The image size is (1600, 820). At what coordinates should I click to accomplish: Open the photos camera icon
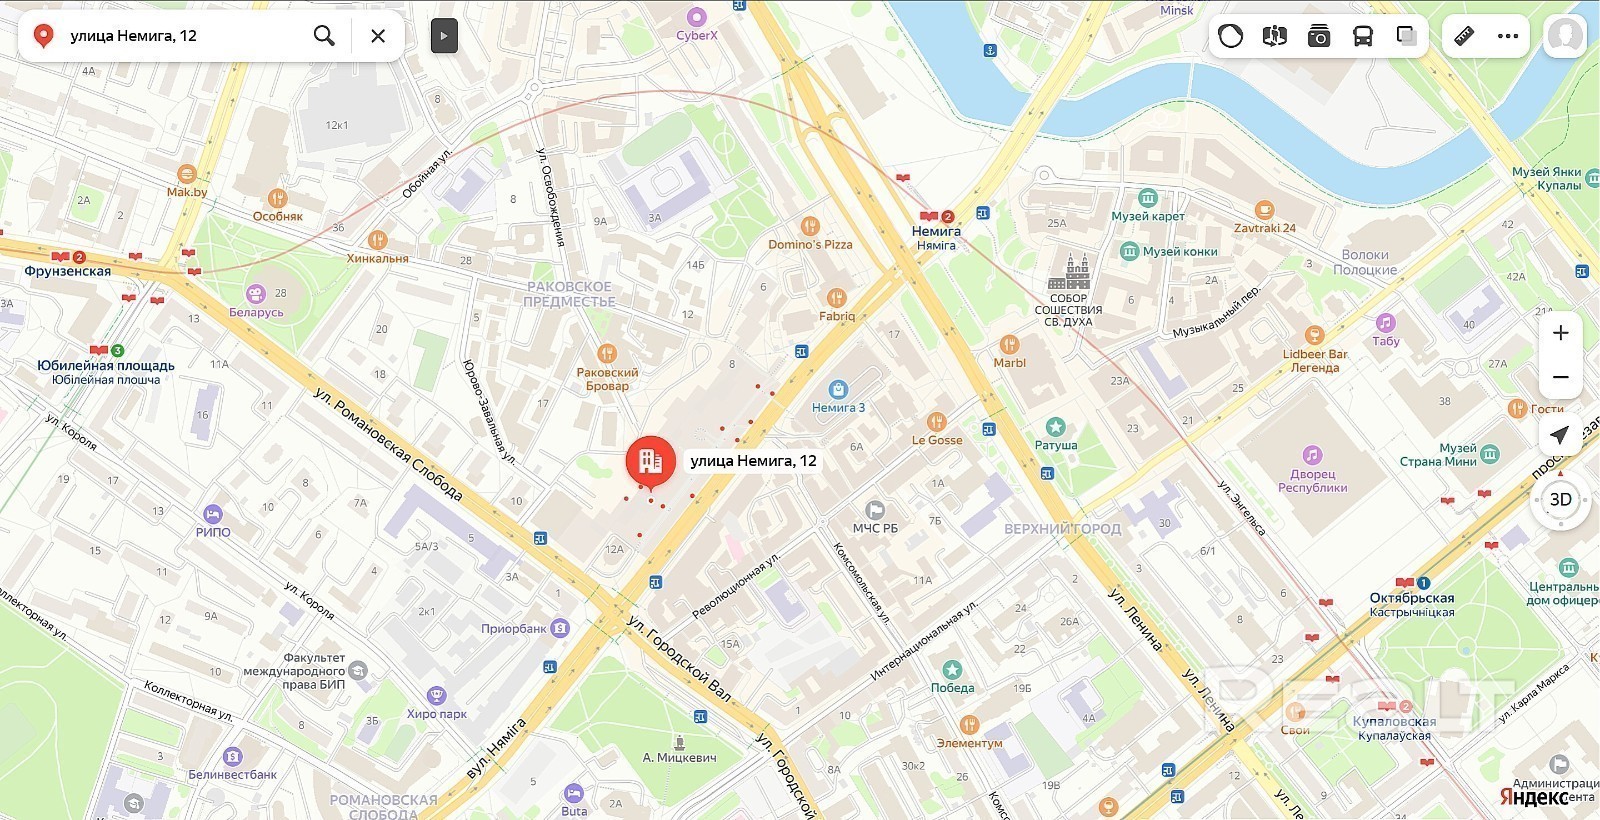[x=1319, y=37]
